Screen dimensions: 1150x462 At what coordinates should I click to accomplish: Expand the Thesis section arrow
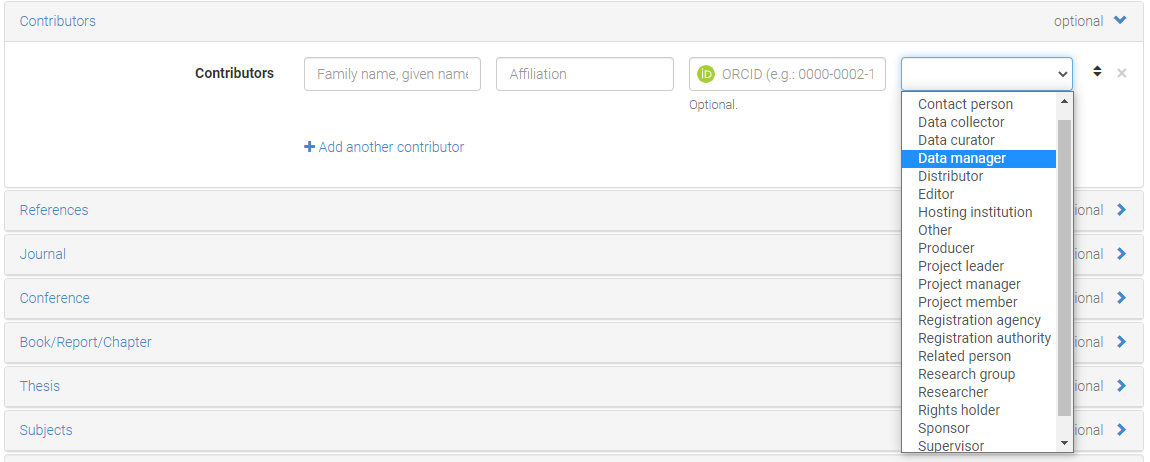click(1121, 386)
